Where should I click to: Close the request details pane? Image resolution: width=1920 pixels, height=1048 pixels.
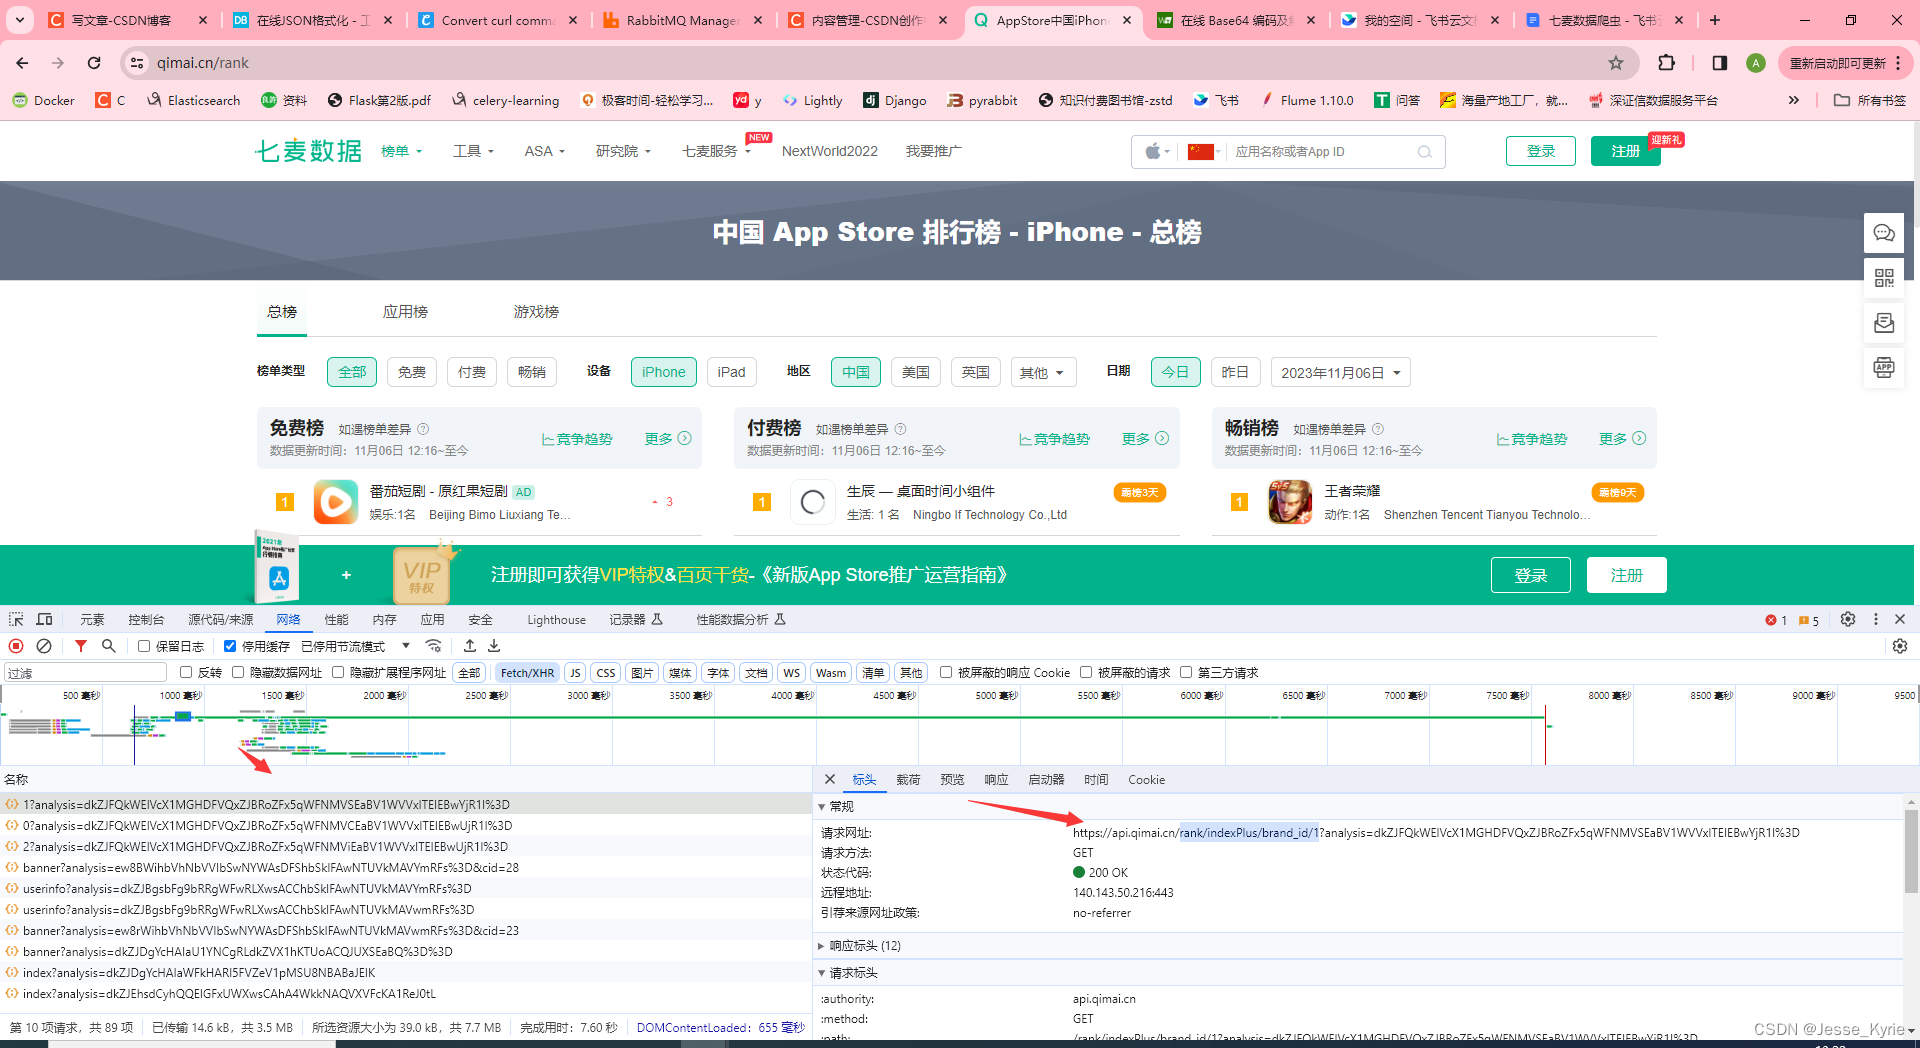(830, 779)
